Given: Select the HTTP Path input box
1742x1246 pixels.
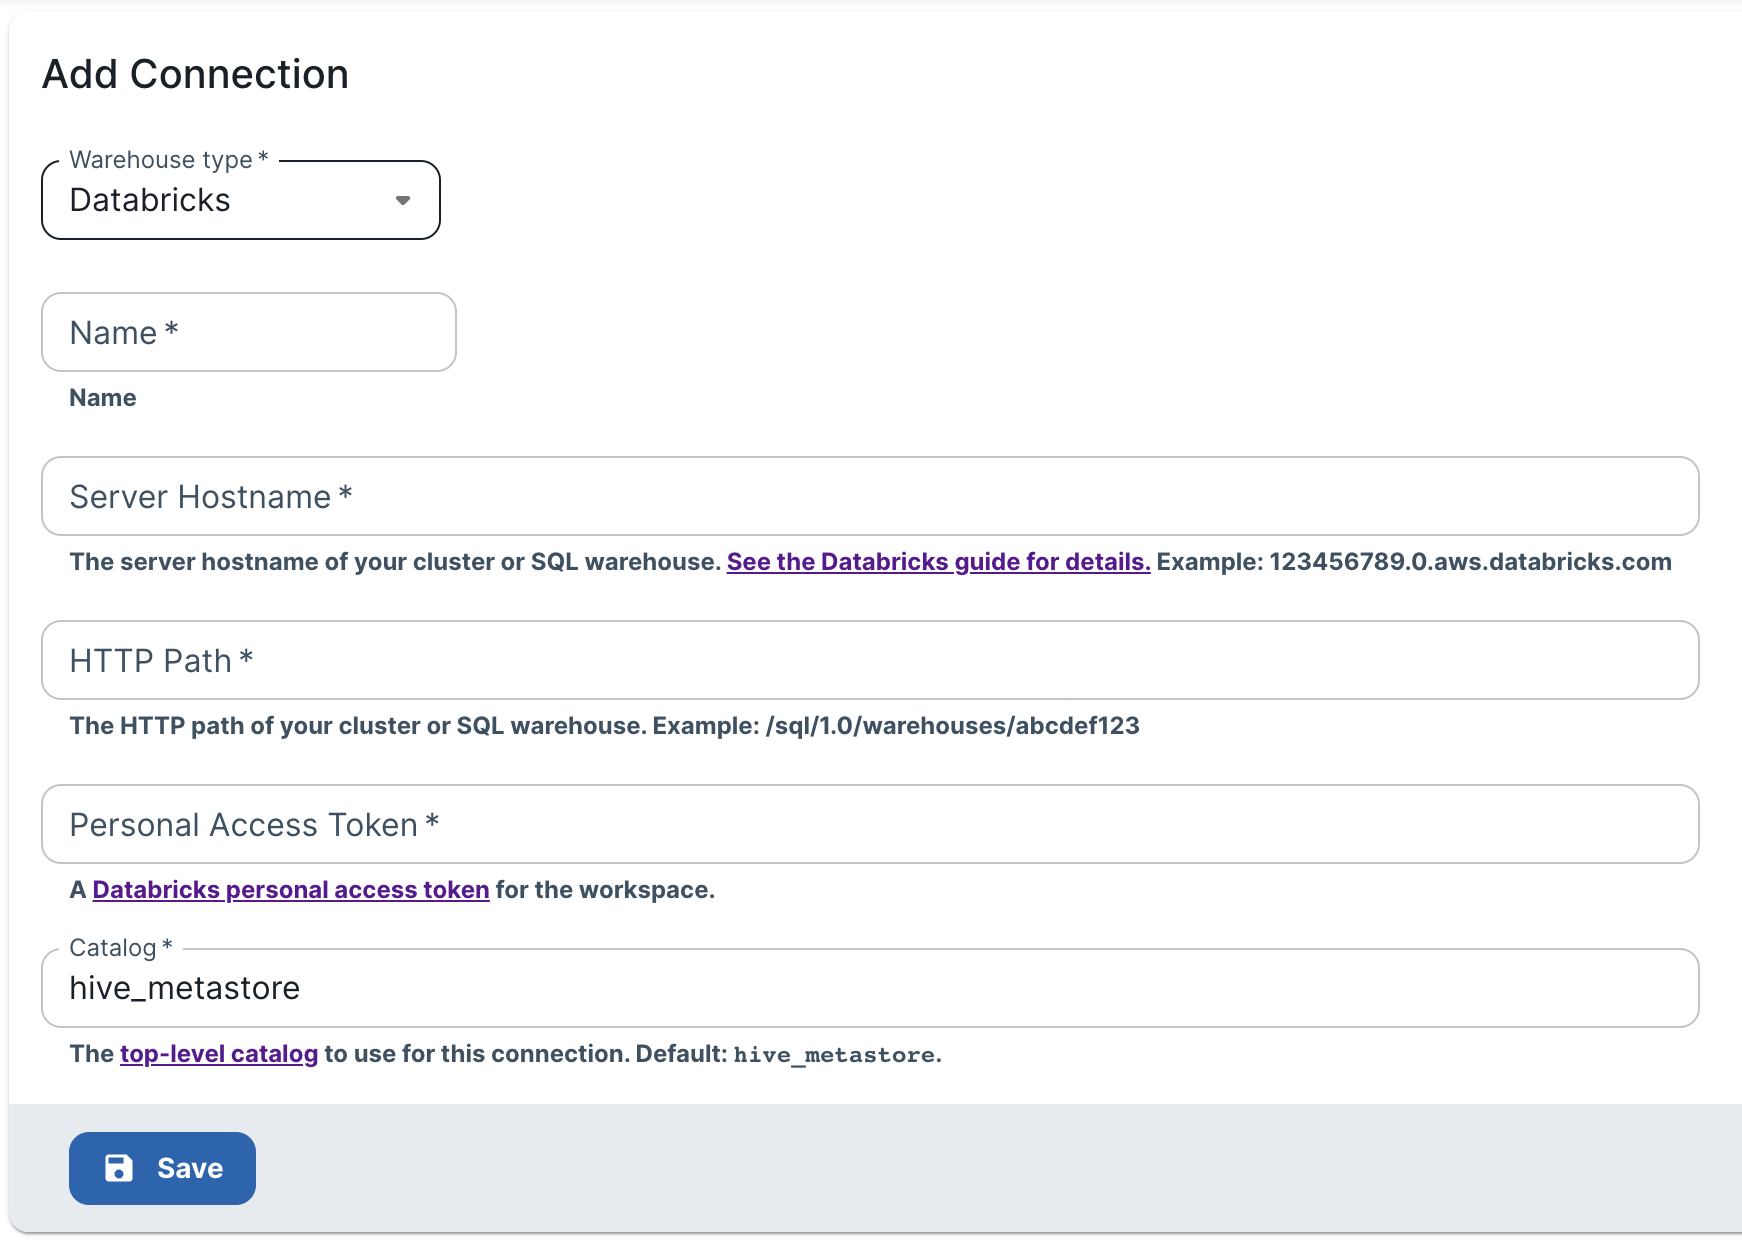Looking at the screenshot, I should click(x=870, y=660).
